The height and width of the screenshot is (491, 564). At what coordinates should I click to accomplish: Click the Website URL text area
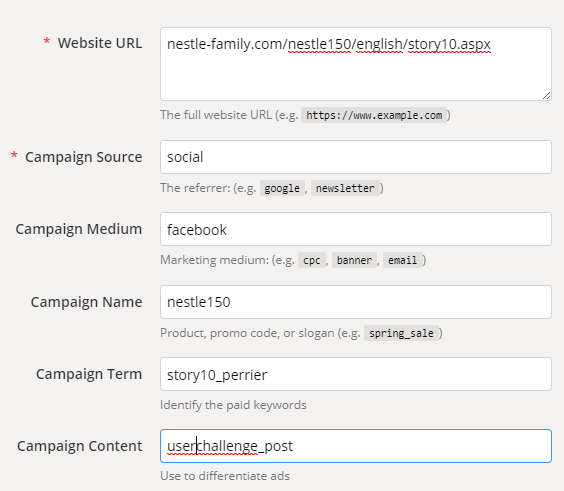pos(356,64)
